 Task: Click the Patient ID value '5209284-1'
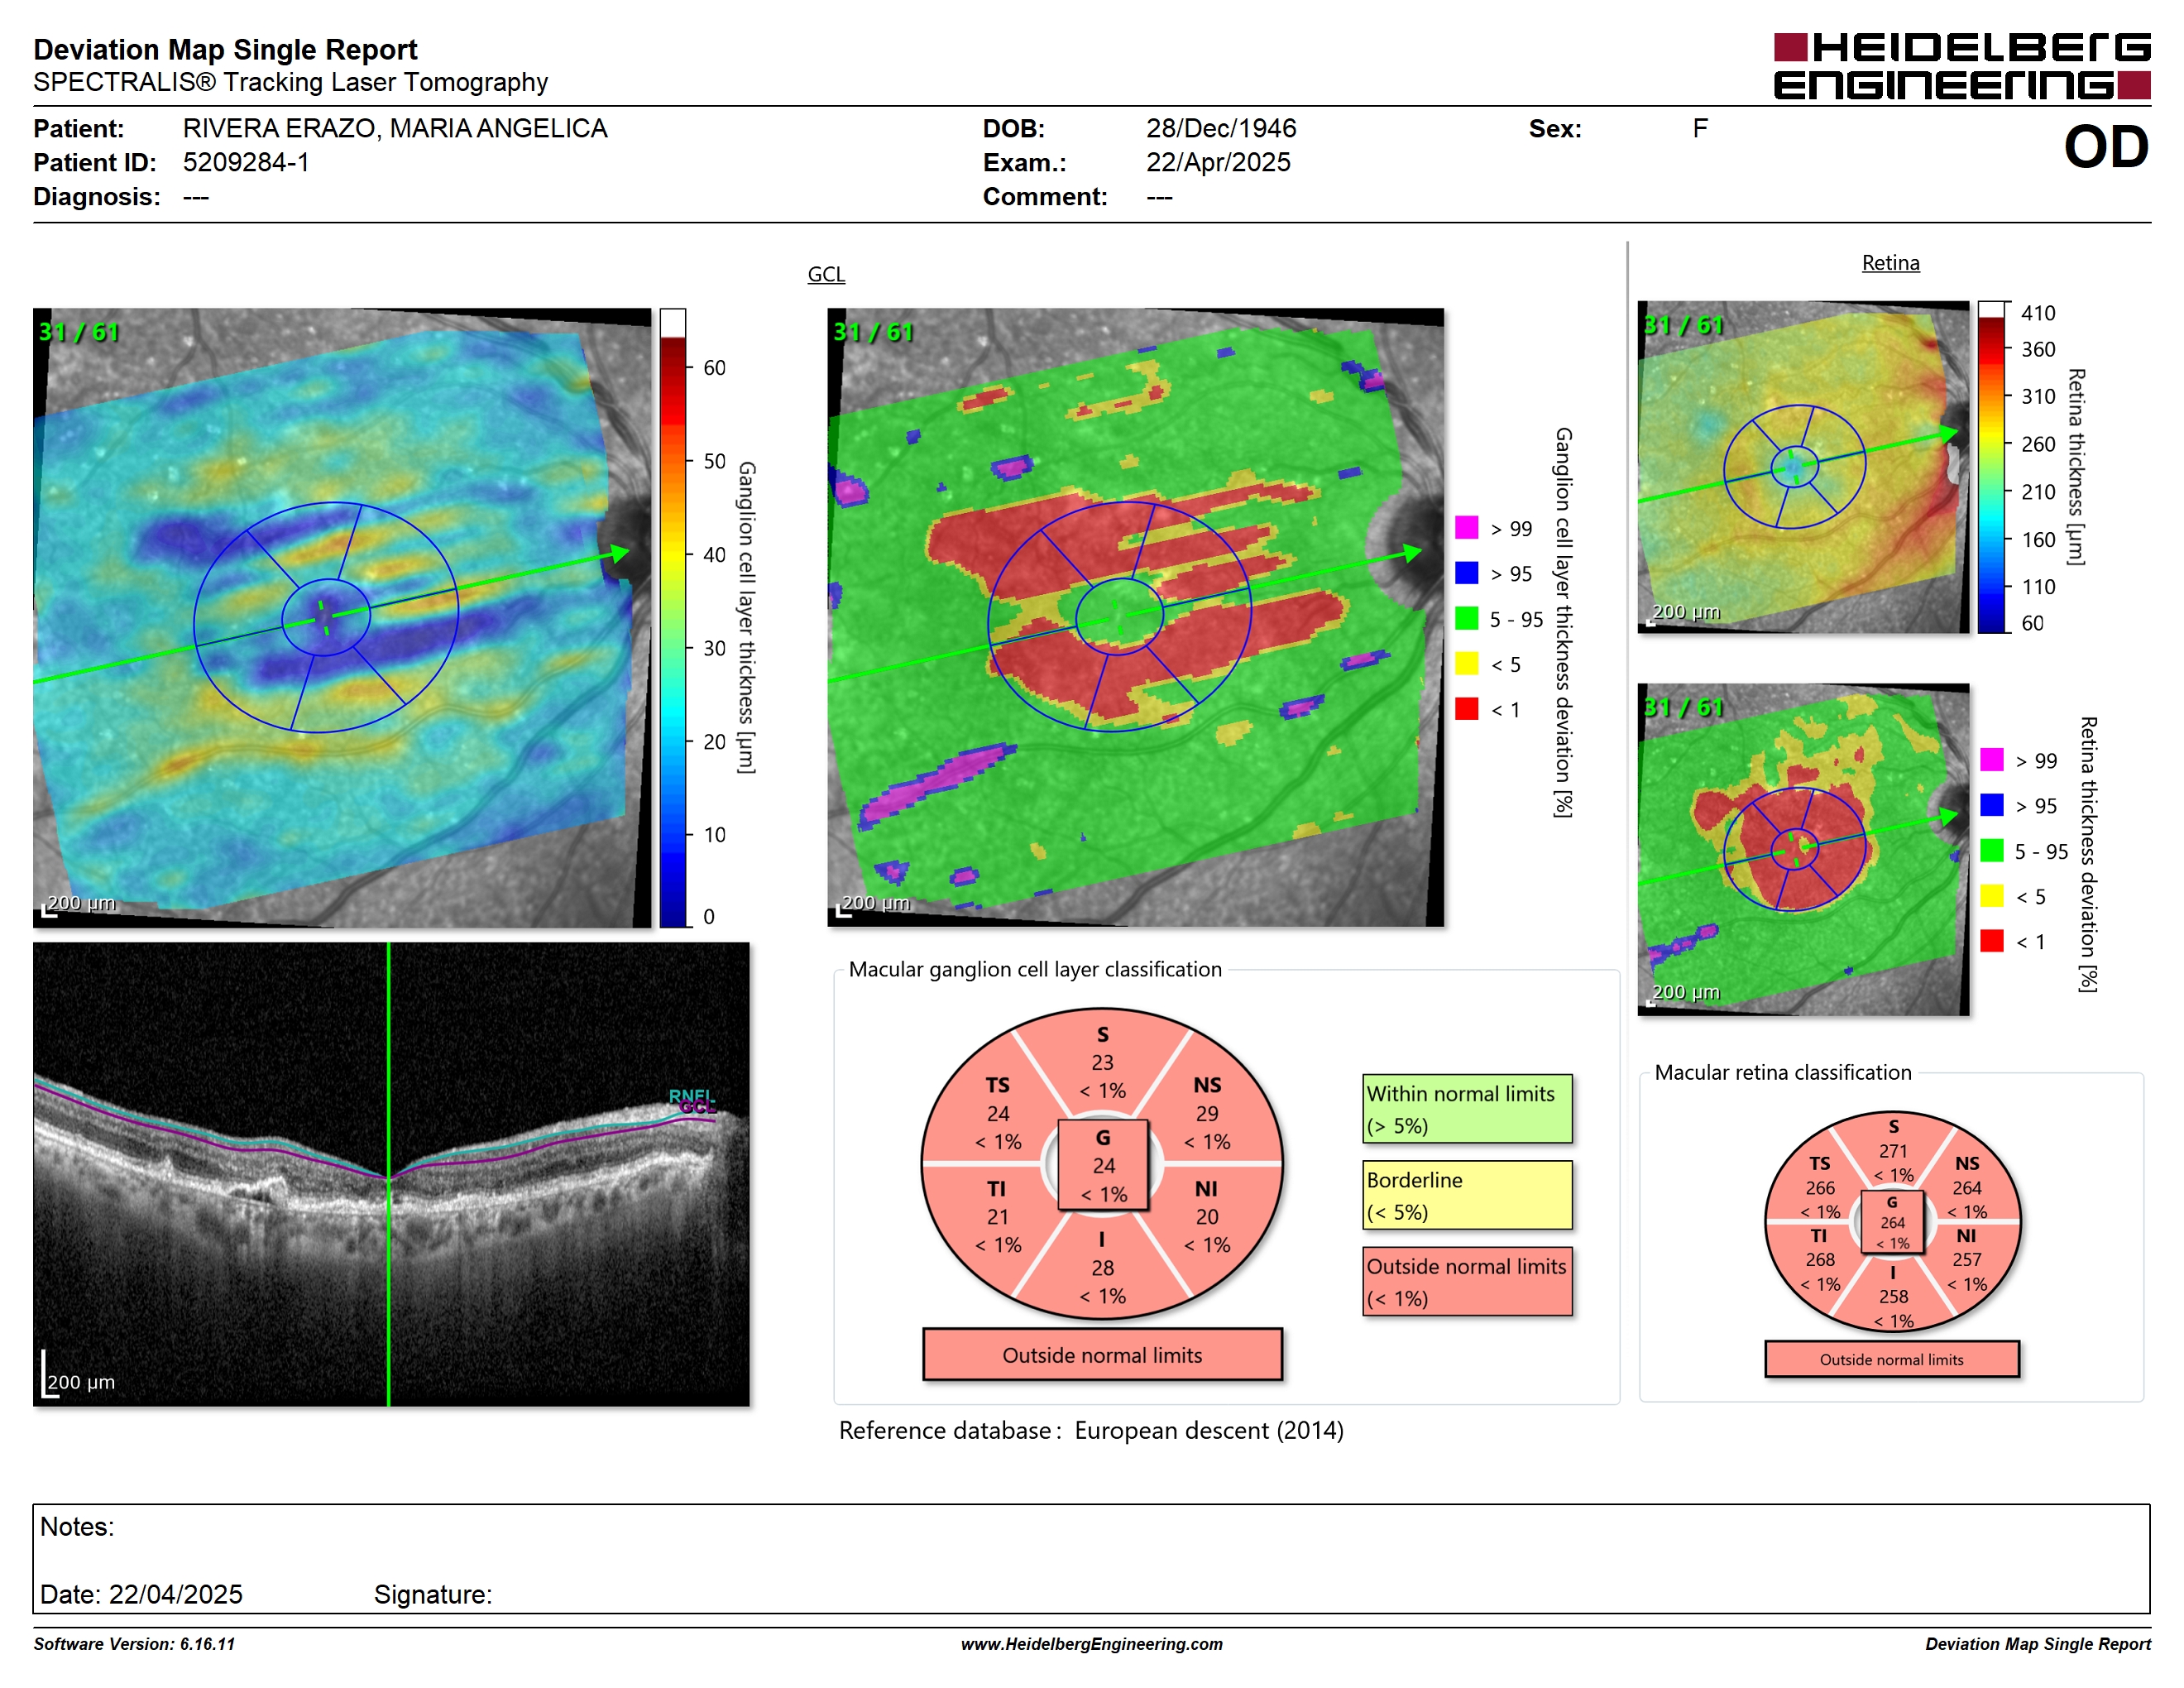pos(246,162)
